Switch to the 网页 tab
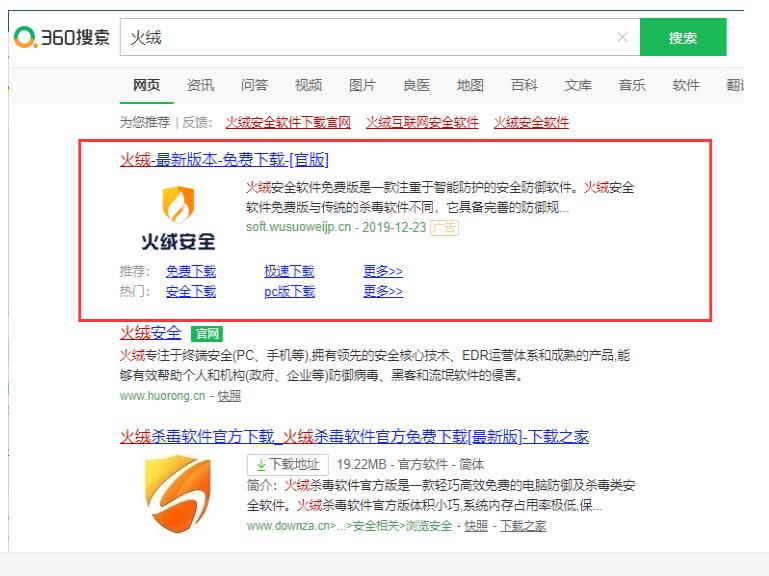Viewport: 769px width, 576px height. (x=146, y=85)
